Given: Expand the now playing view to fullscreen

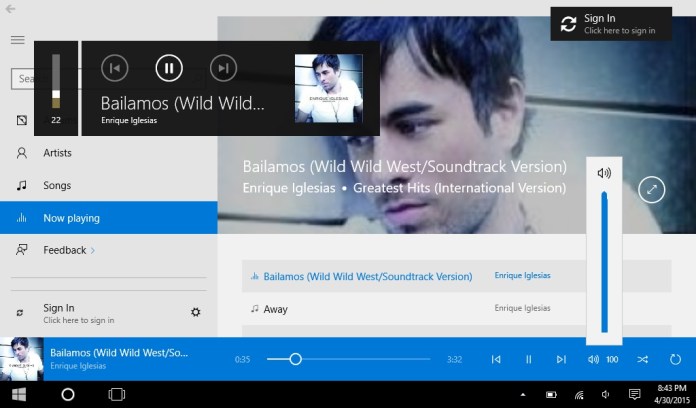Looking at the screenshot, I should pyautogui.click(x=651, y=190).
